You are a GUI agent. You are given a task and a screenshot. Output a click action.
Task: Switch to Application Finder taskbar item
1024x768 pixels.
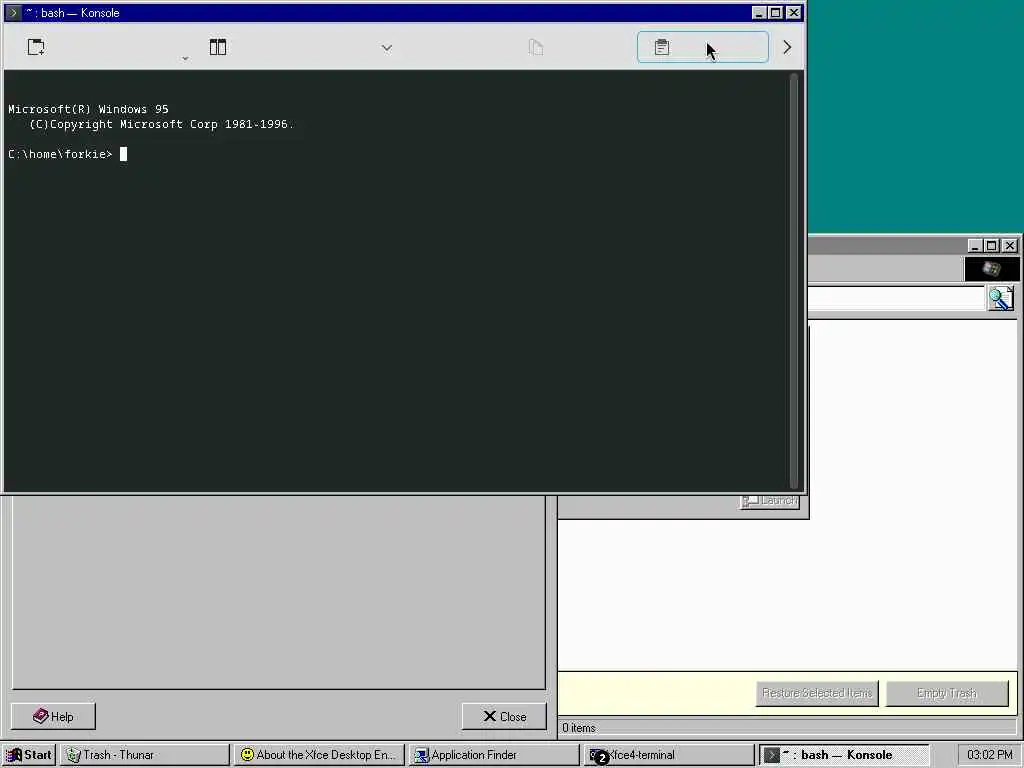(x=494, y=755)
